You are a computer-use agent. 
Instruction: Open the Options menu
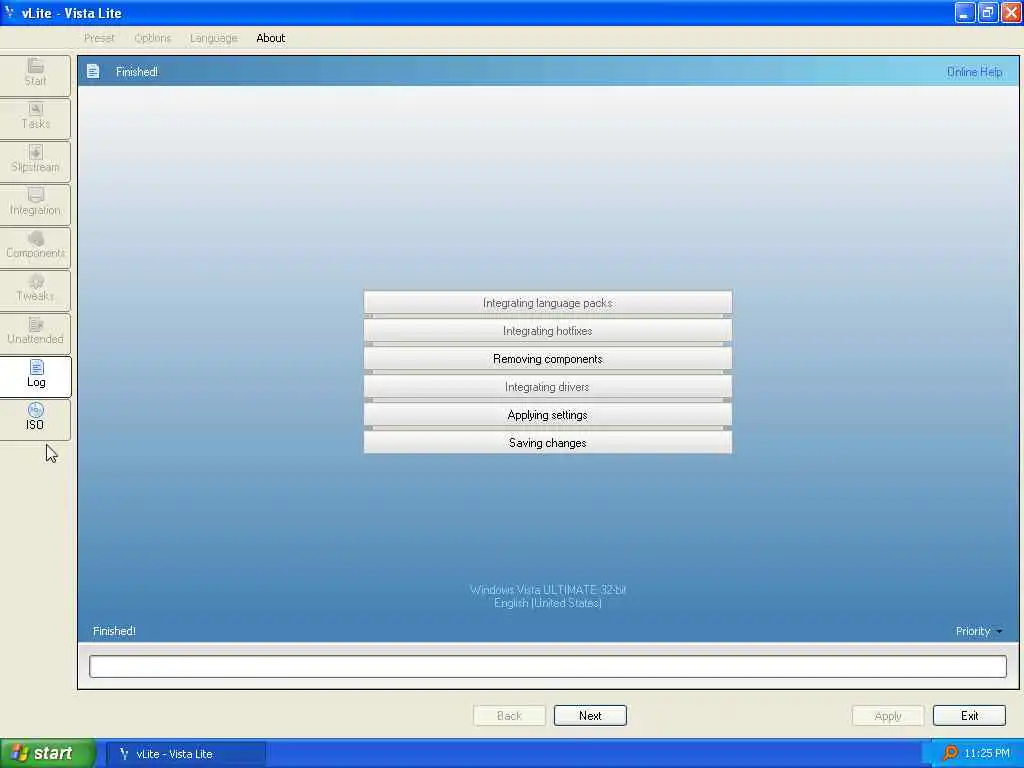(153, 38)
